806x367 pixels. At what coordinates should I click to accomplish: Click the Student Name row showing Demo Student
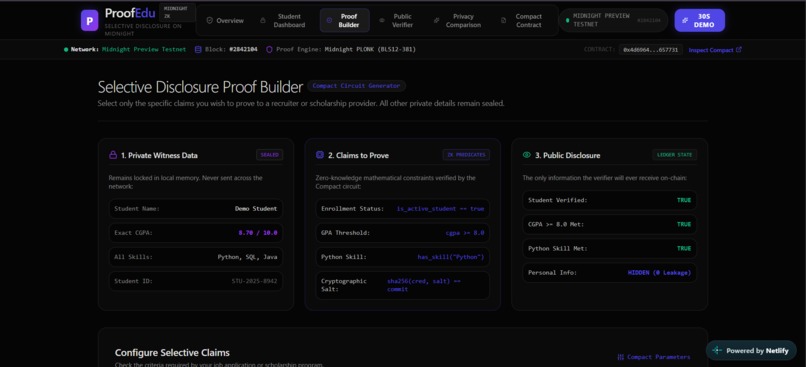point(196,209)
